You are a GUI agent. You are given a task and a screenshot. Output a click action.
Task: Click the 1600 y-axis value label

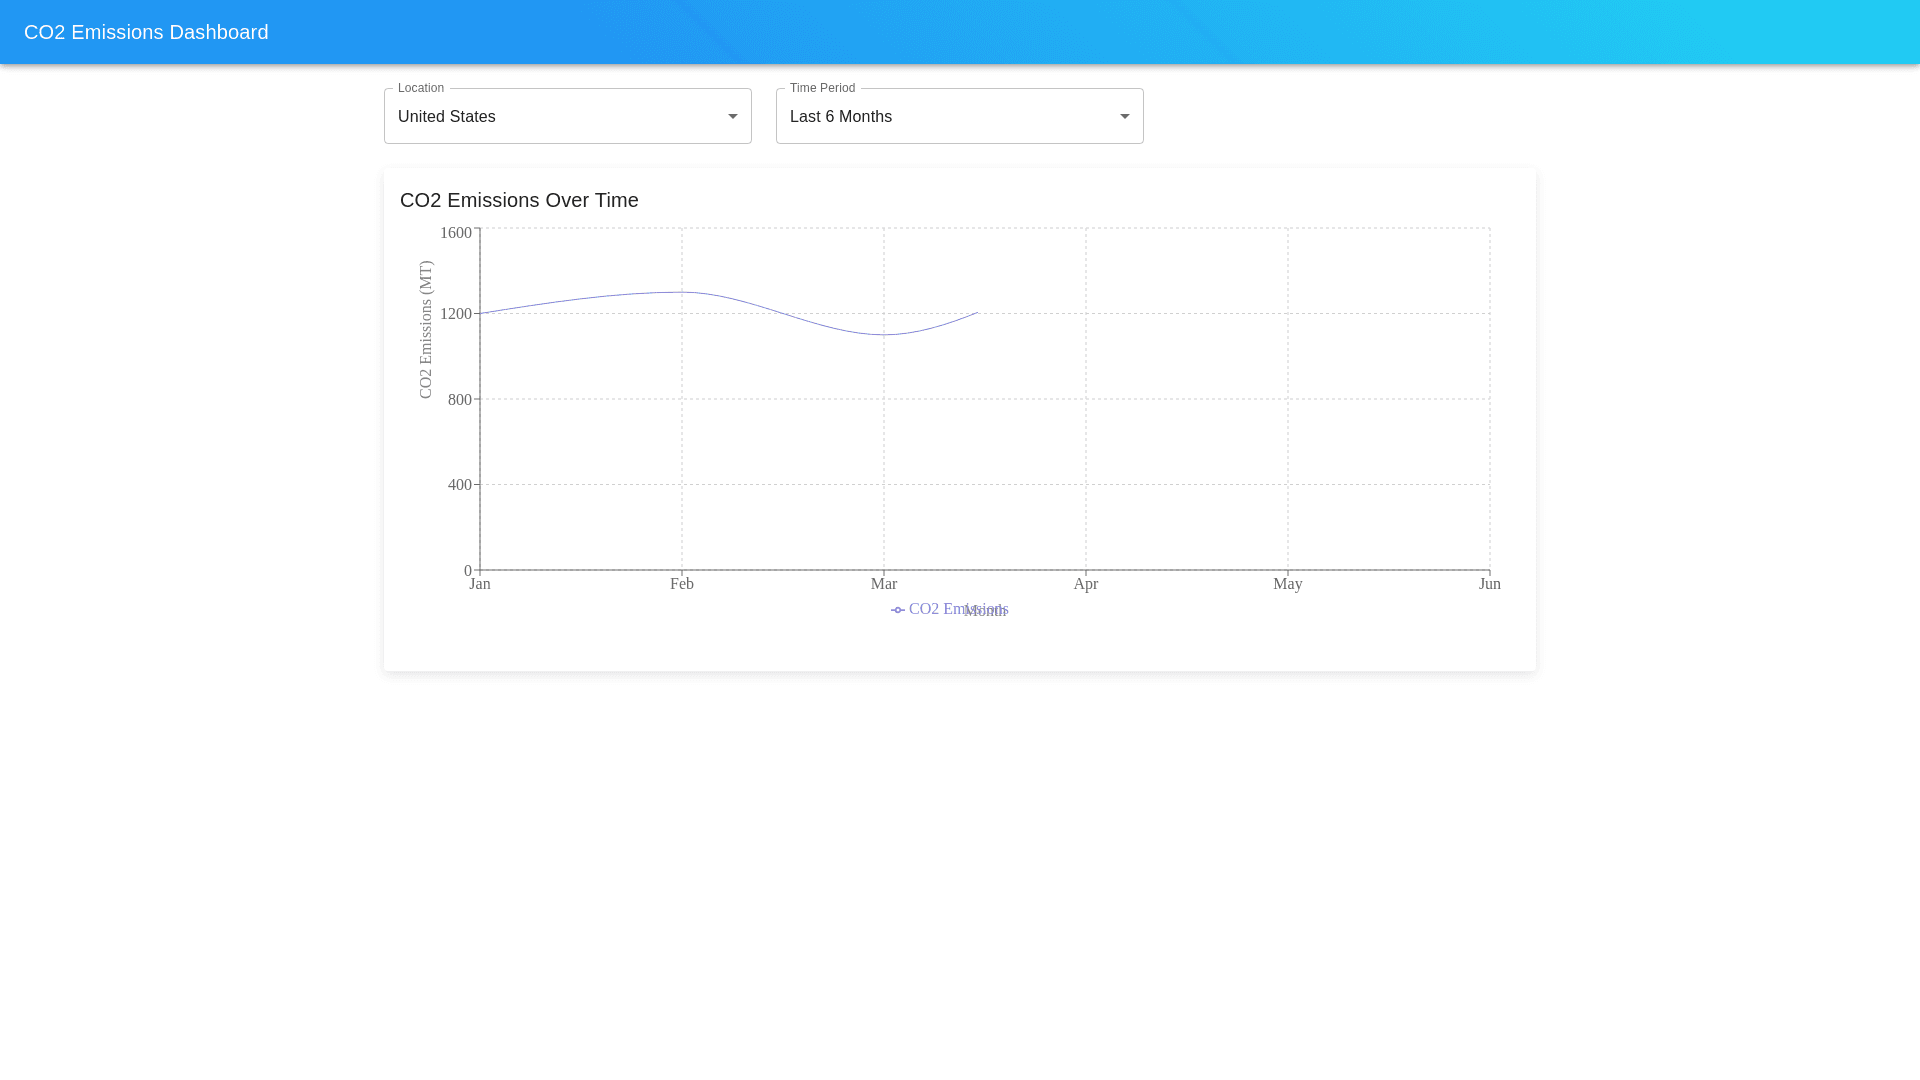coord(455,233)
